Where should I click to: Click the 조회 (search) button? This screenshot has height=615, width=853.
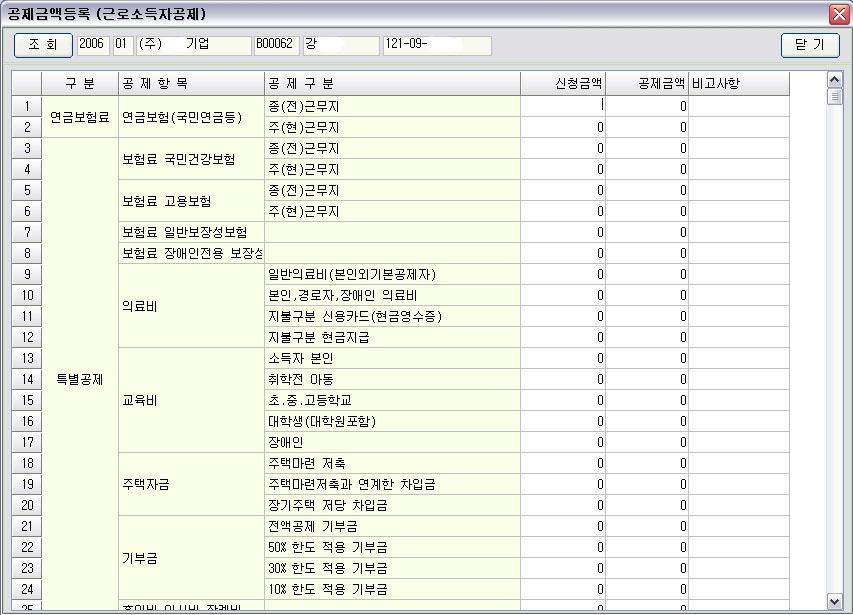coord(43,45)
